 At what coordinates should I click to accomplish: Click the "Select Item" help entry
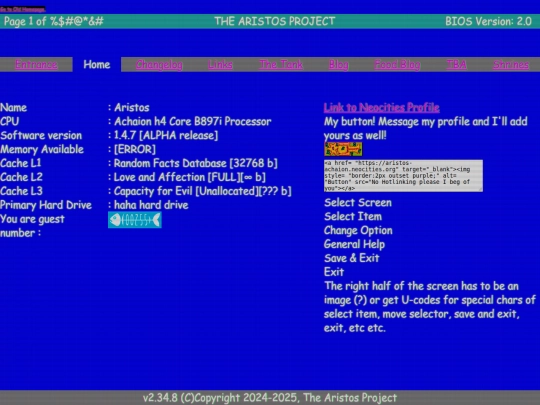click(353, 217)
